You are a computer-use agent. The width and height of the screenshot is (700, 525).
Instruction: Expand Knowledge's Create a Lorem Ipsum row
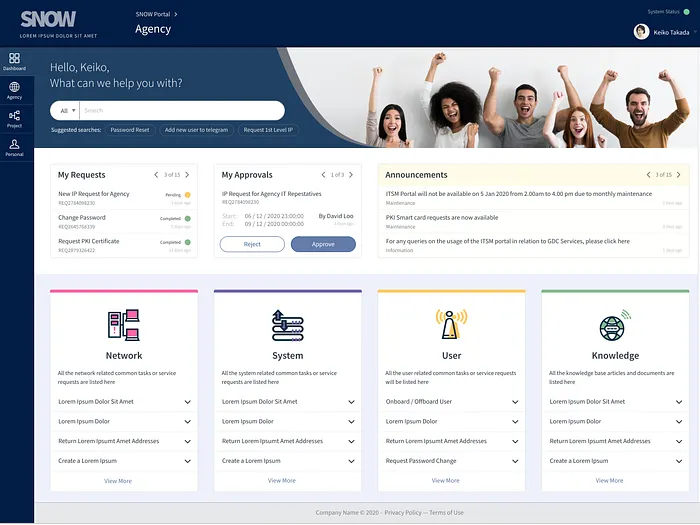pos(679,461)
